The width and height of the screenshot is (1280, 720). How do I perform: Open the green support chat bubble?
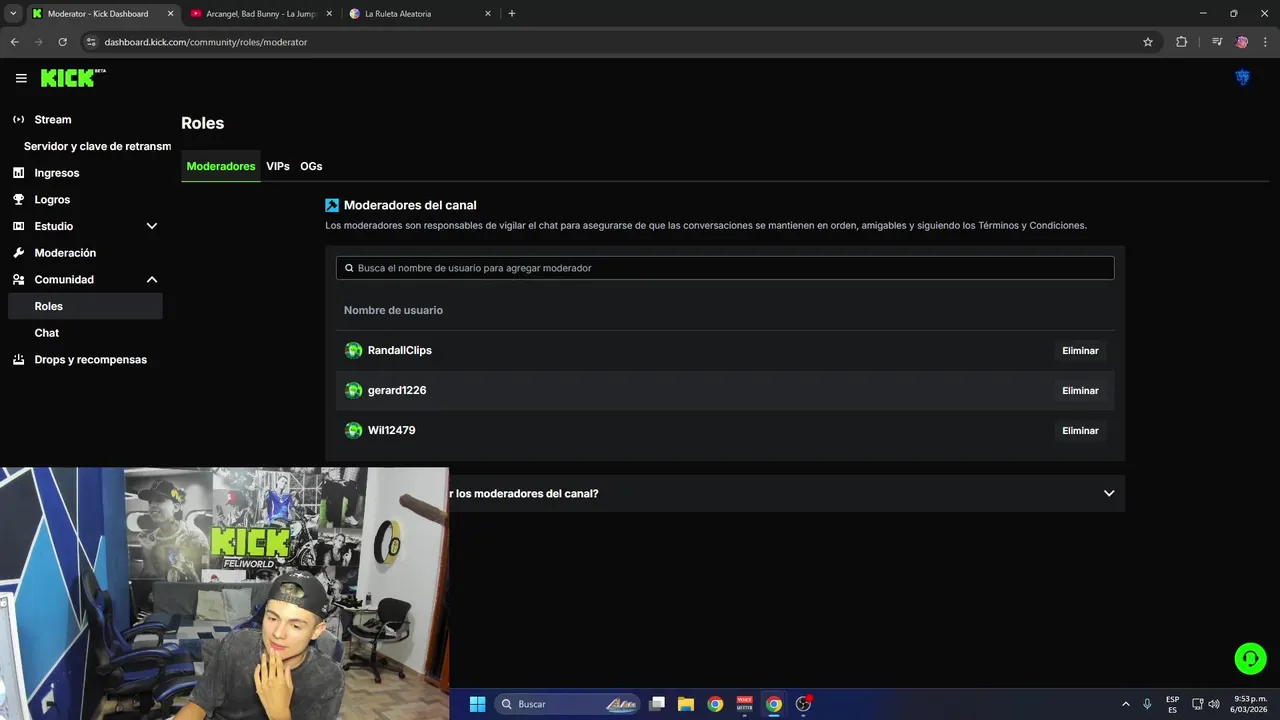pyautogui.click(x=1250, y=658)
